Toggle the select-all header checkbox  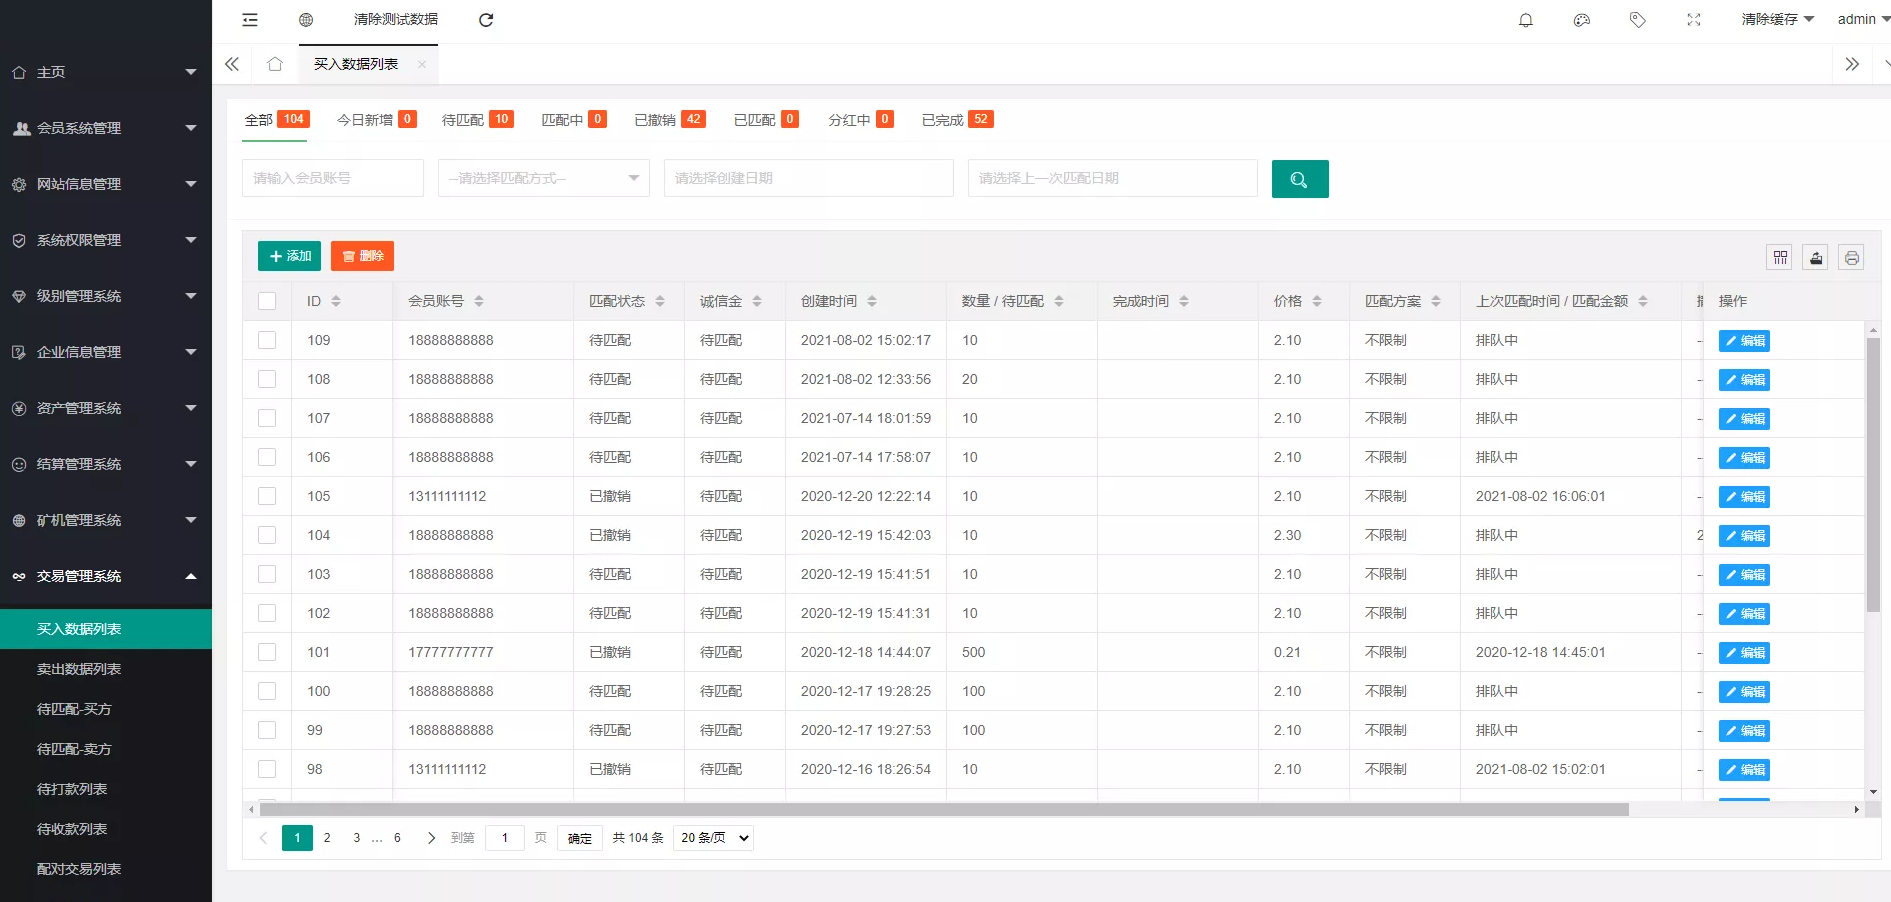click(x=267, y=301)
